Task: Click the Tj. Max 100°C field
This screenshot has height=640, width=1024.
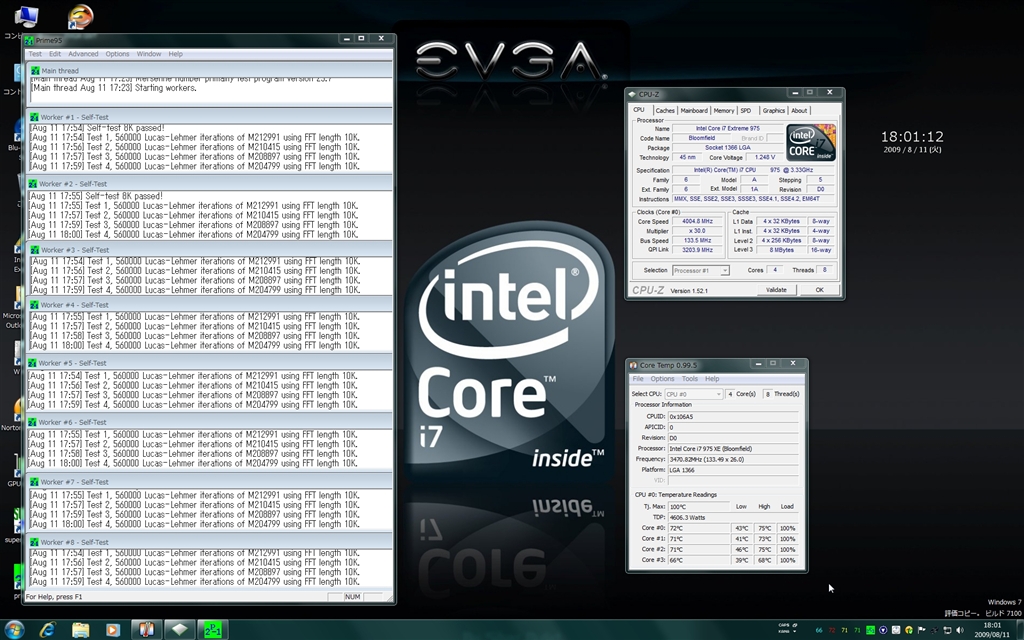Action: [x=699, y=506]
